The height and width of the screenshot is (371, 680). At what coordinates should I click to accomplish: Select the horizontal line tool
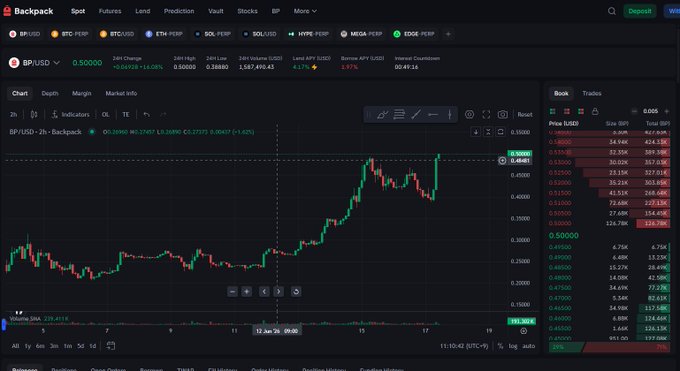(433, 115)
